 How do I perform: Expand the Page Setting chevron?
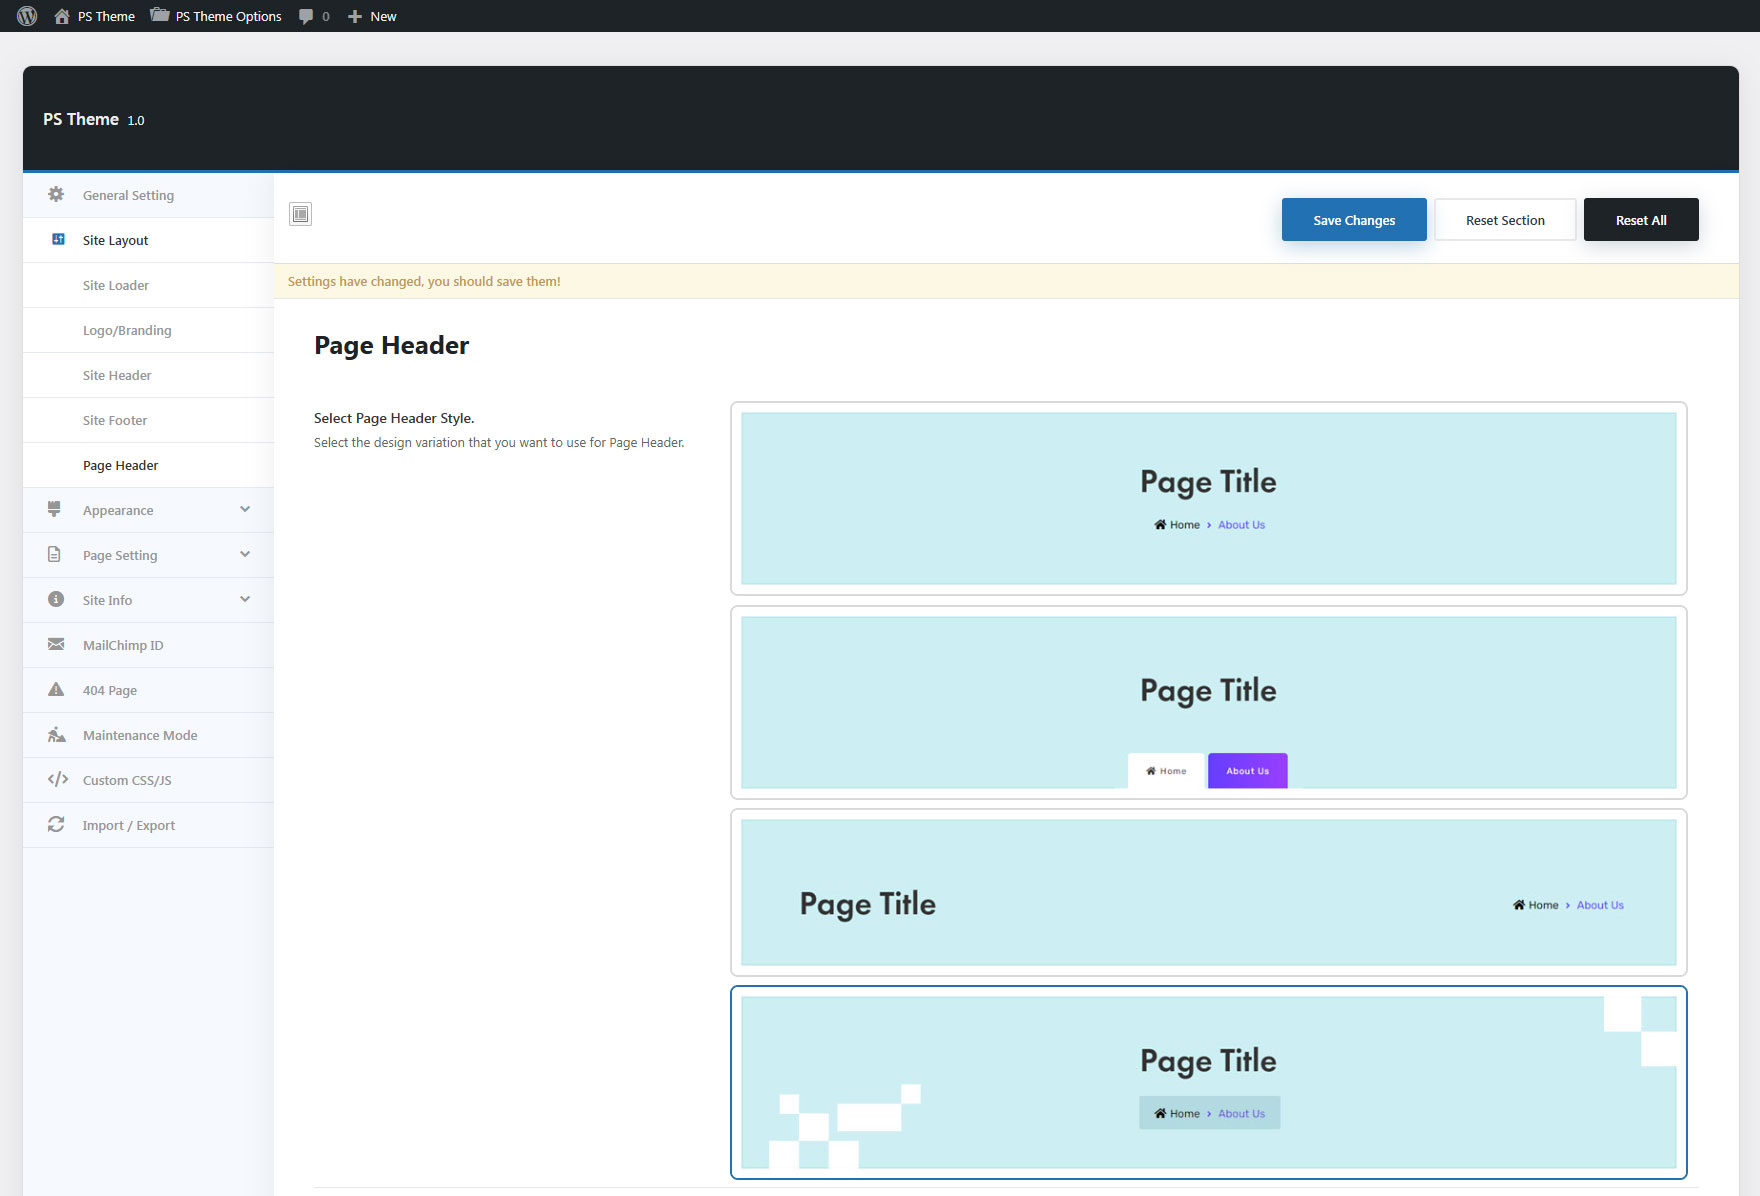coord(245,555)
